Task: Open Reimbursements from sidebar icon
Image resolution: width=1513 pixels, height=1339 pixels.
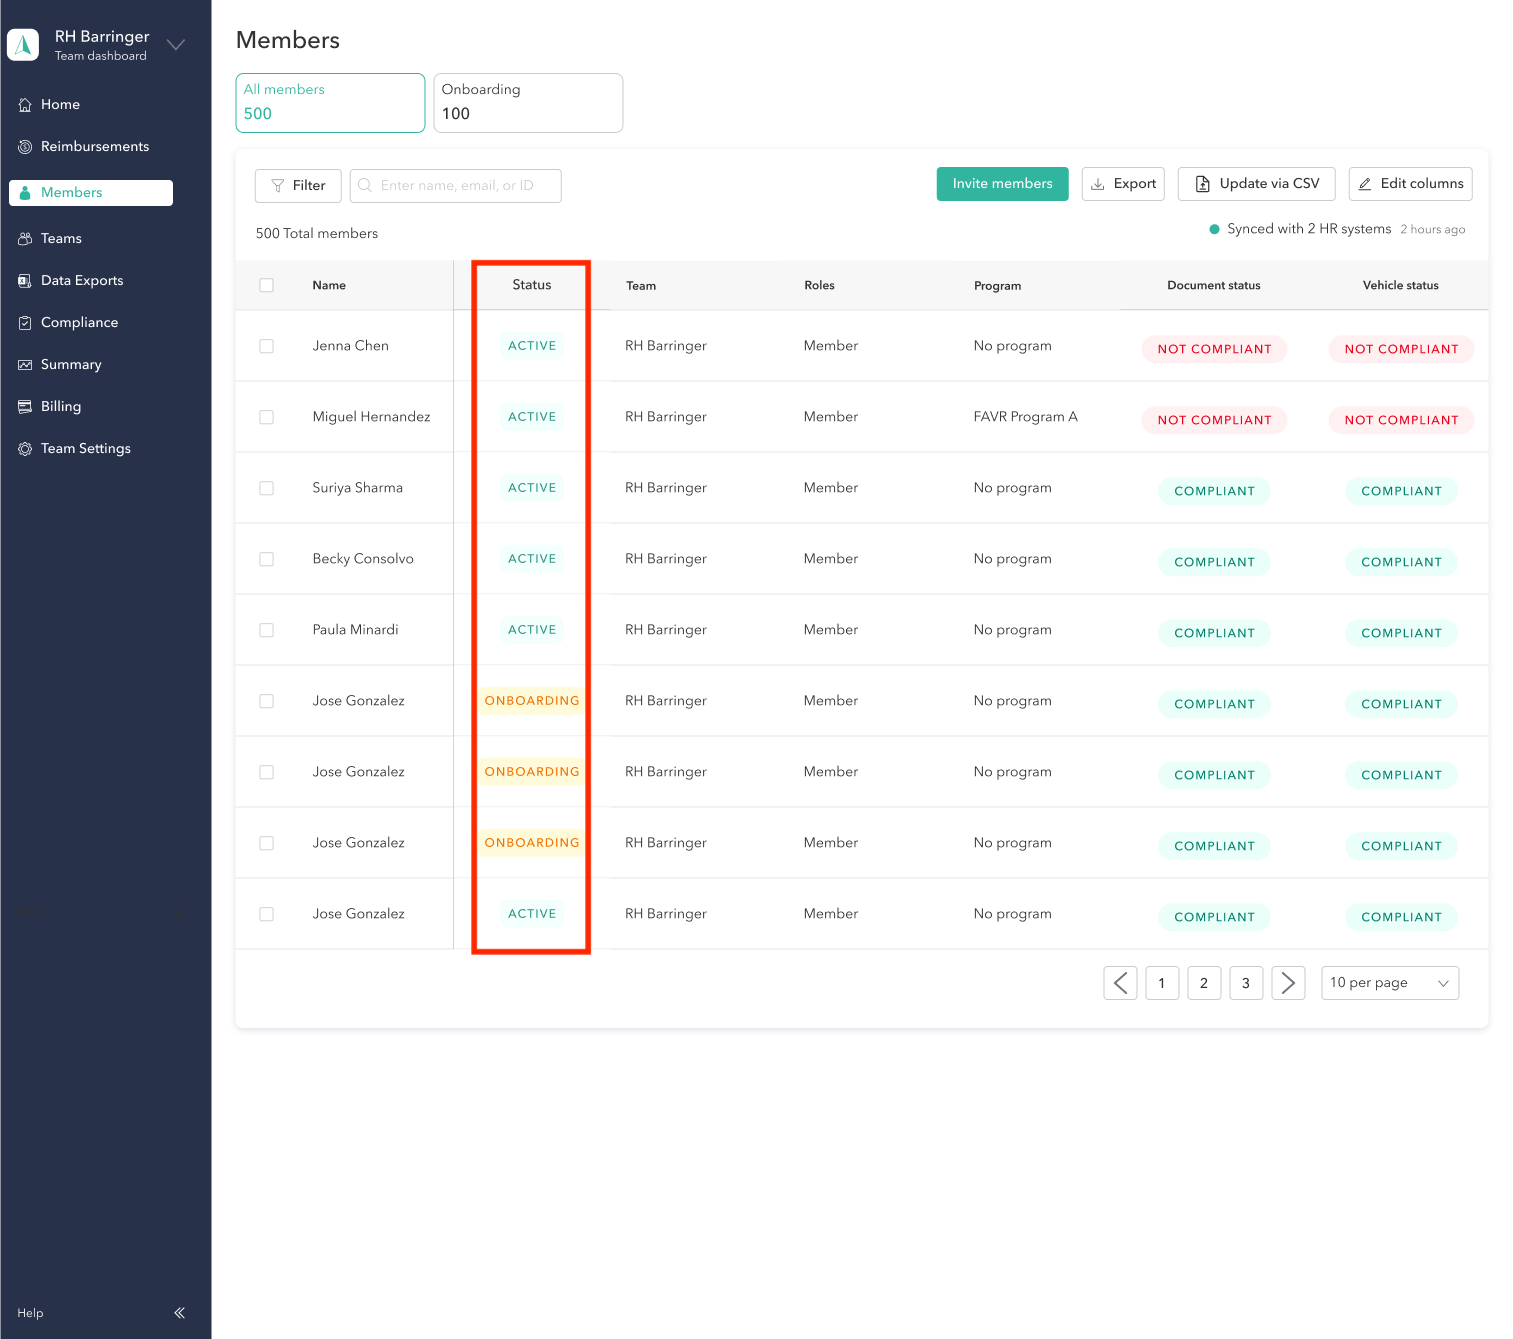Action: (25, 147)
